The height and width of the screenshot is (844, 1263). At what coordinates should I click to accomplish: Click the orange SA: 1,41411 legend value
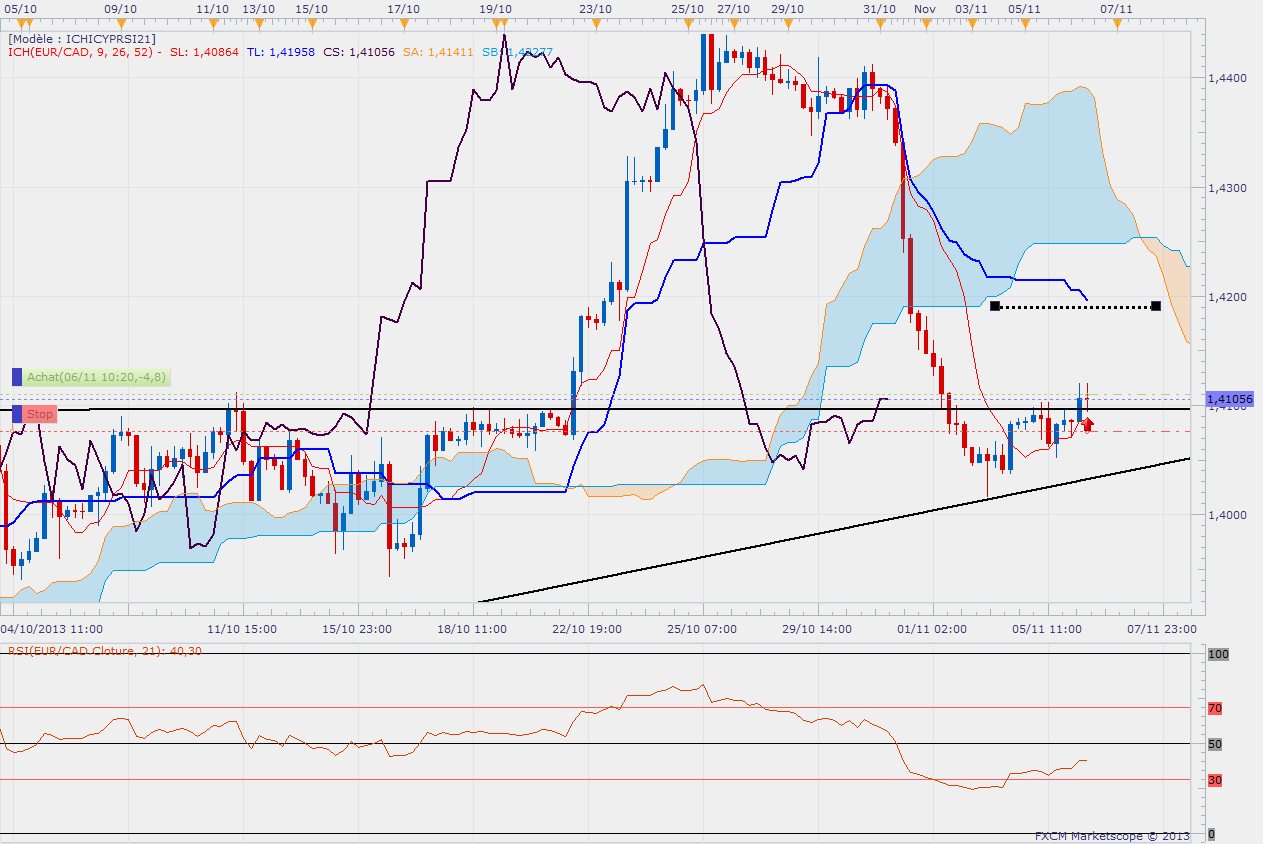(438, 52)
